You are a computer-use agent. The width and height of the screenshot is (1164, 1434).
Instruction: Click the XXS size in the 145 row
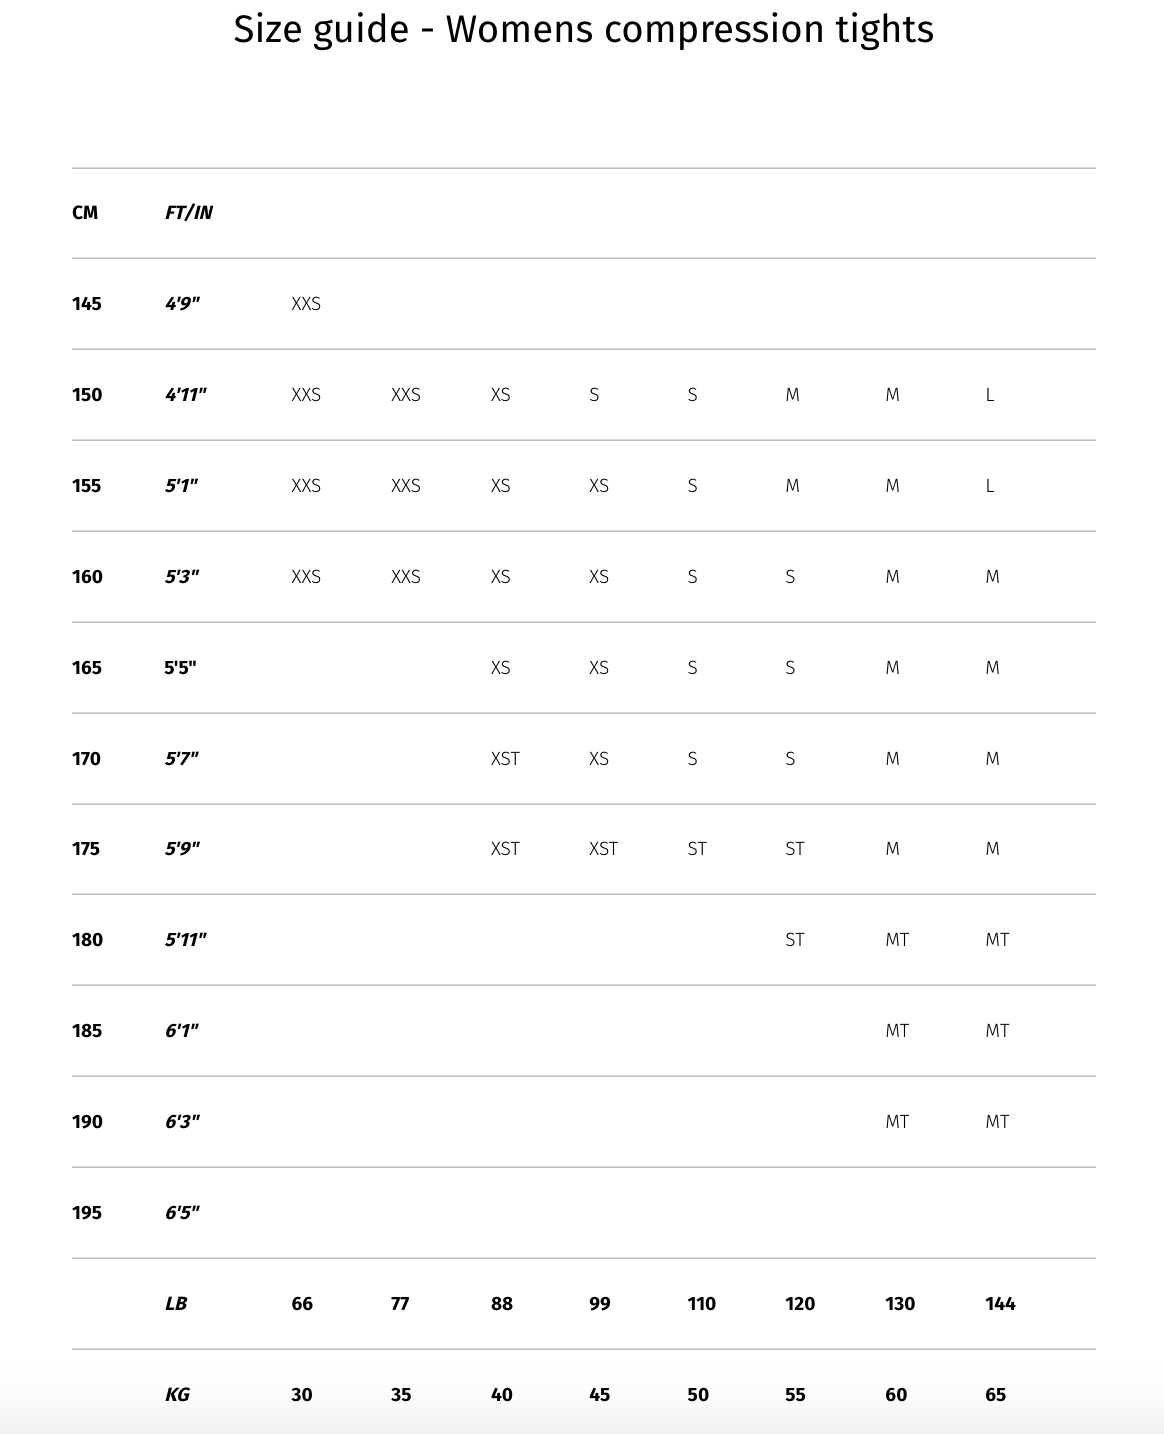(306, 304)
